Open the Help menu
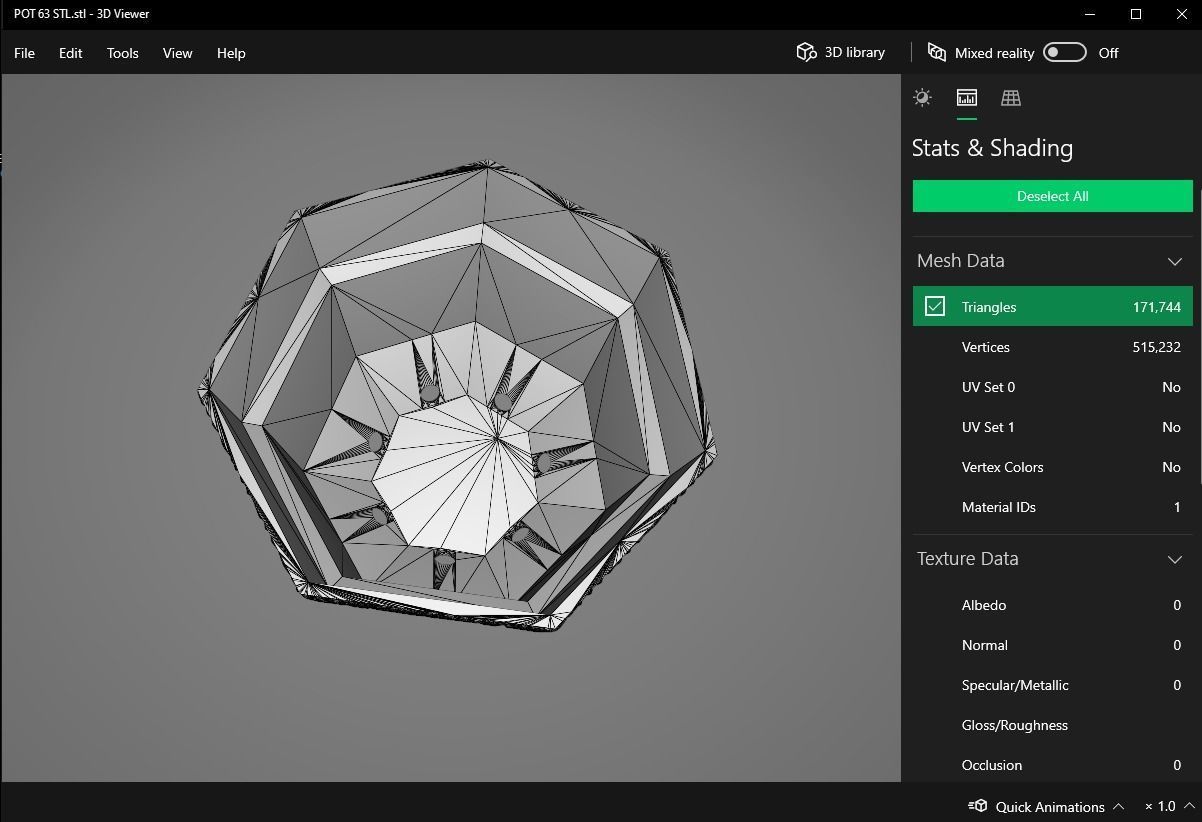The width and height of the screenshot is (1202, 822). tap(231, 53)
